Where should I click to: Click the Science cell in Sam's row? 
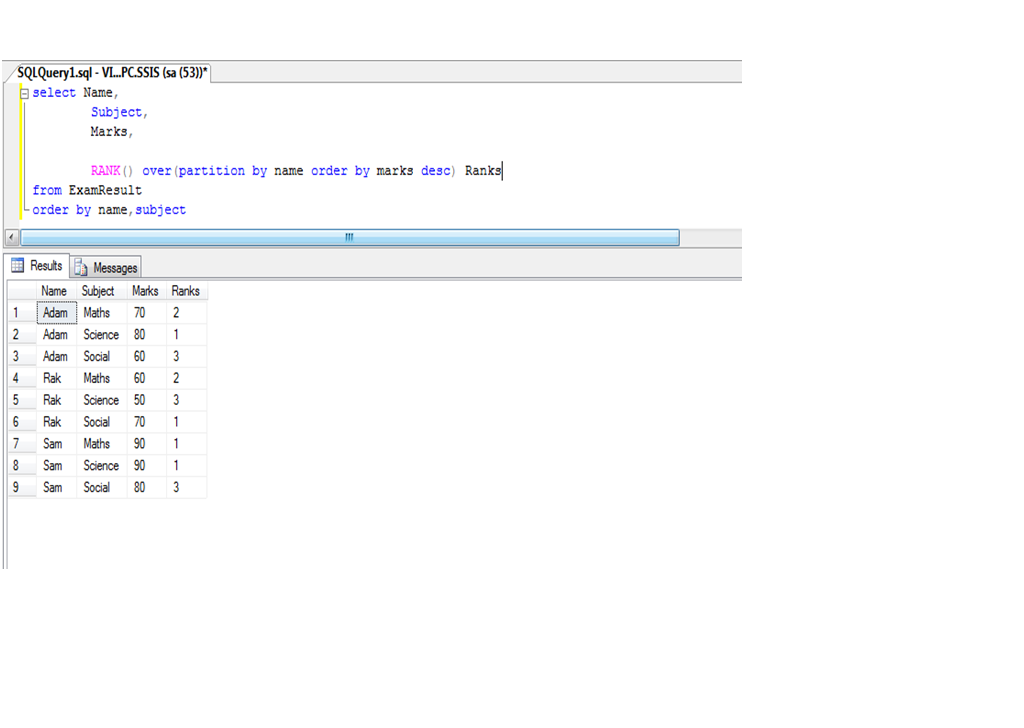pos(101,465)
